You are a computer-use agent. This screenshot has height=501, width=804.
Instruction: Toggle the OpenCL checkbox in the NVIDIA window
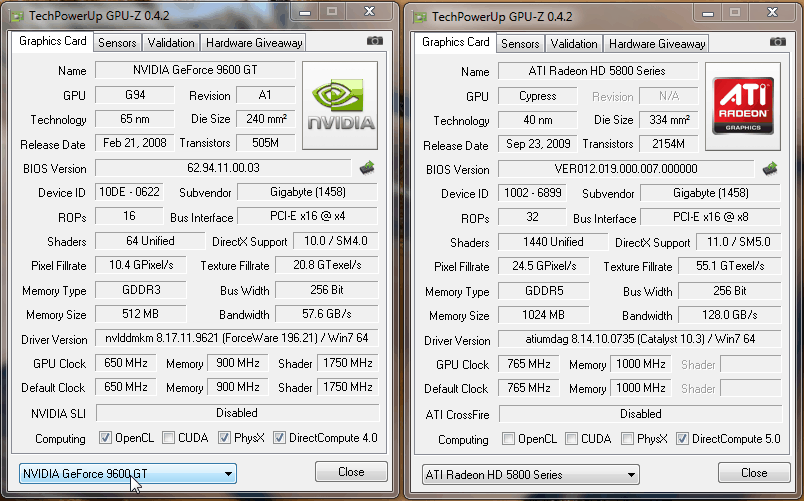pos(105,437)
